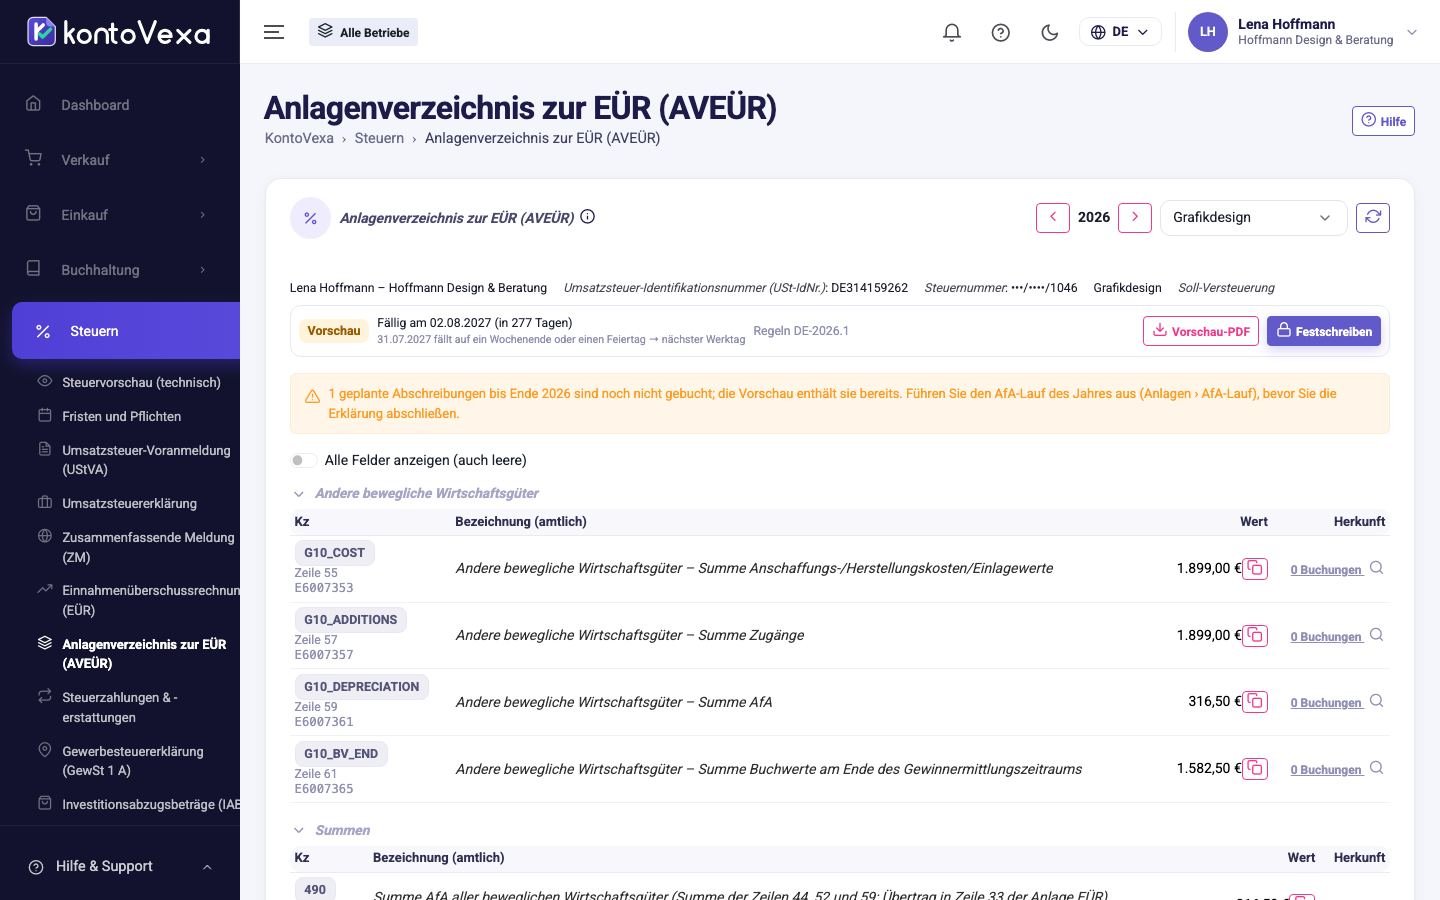Screen dimensions: 1440x900
Task: Open the notifications bell
Action: [952, 32]
